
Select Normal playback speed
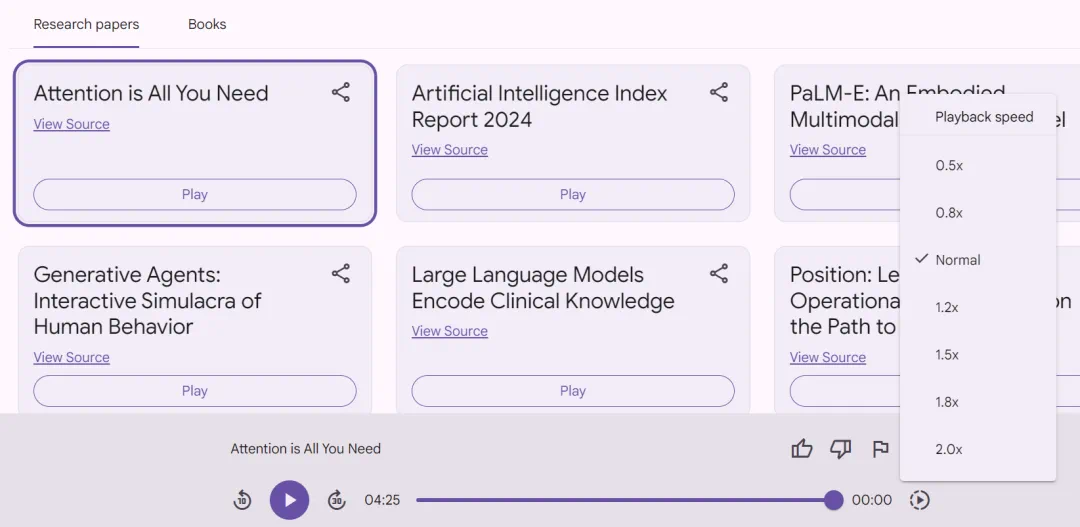coord(957,260)
